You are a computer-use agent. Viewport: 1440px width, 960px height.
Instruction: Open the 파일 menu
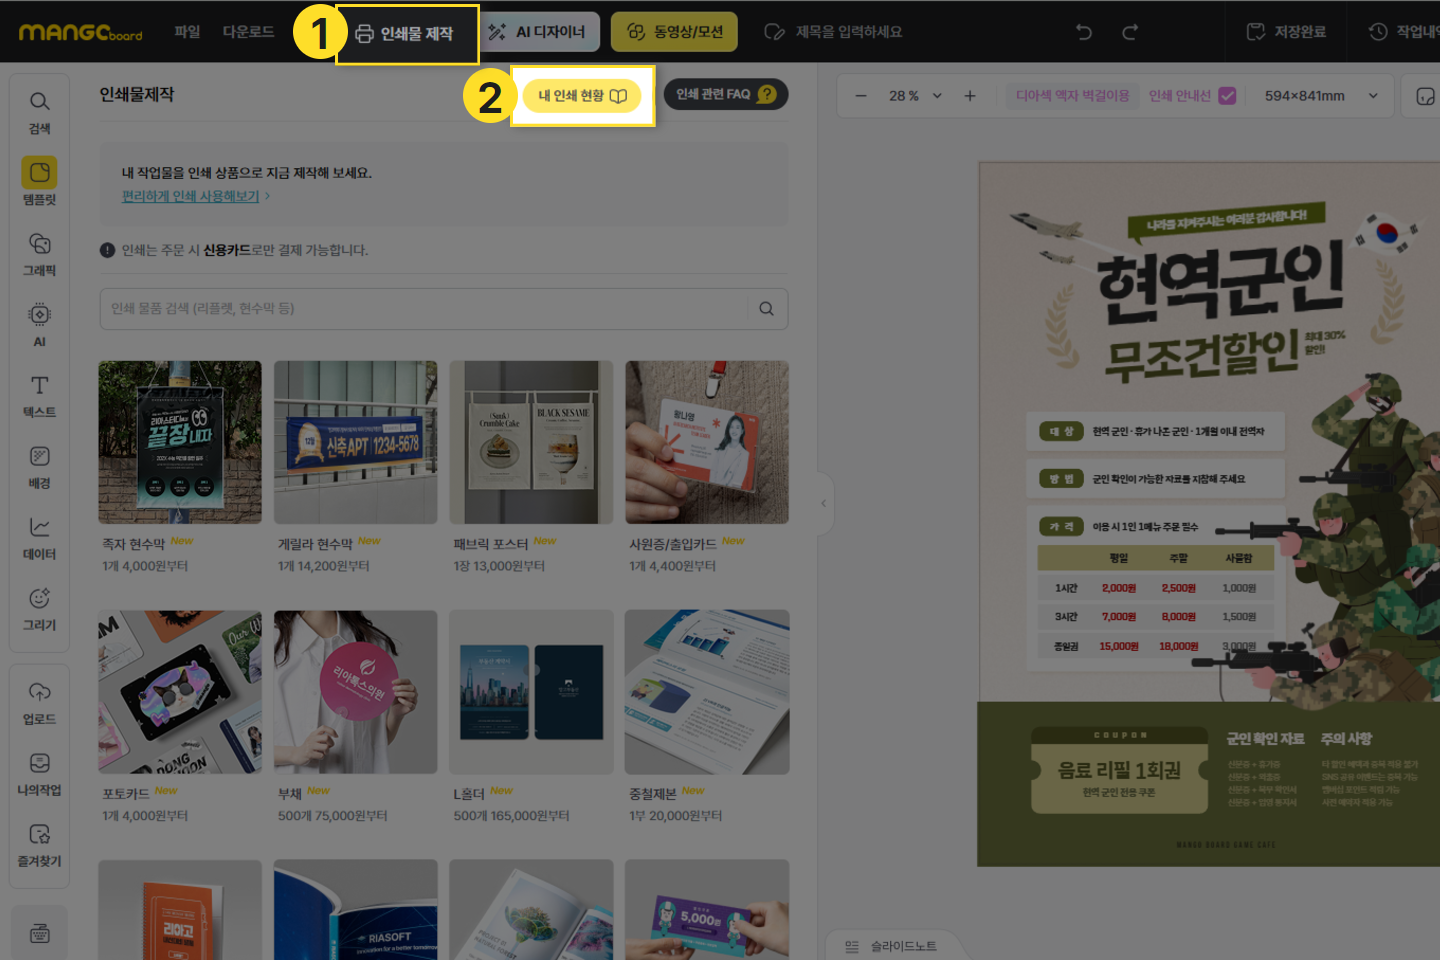187,32
